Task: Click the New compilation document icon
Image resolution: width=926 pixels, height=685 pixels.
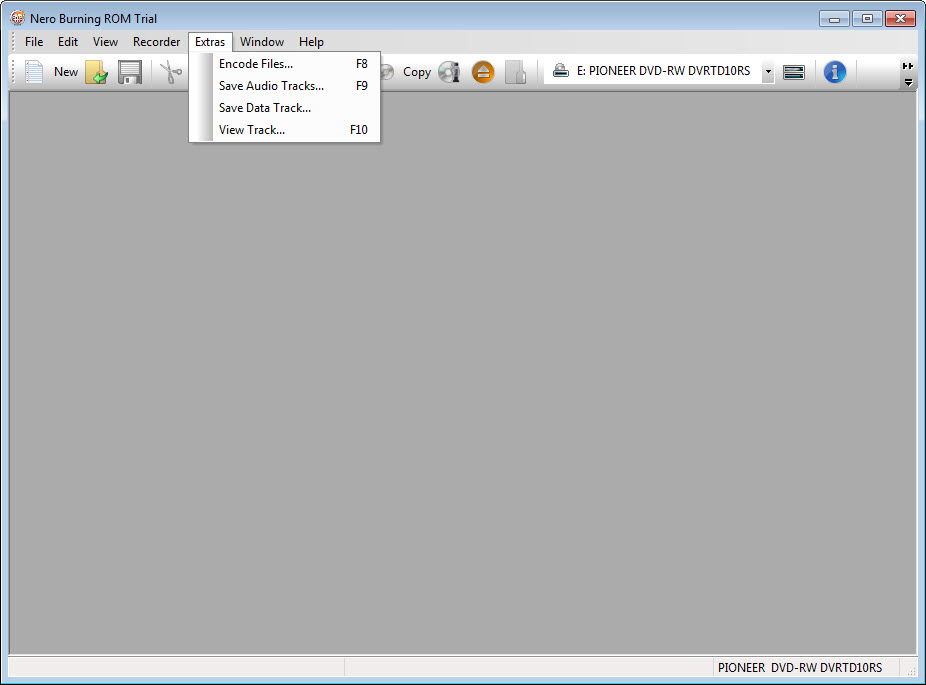Action: click(34, 72)
